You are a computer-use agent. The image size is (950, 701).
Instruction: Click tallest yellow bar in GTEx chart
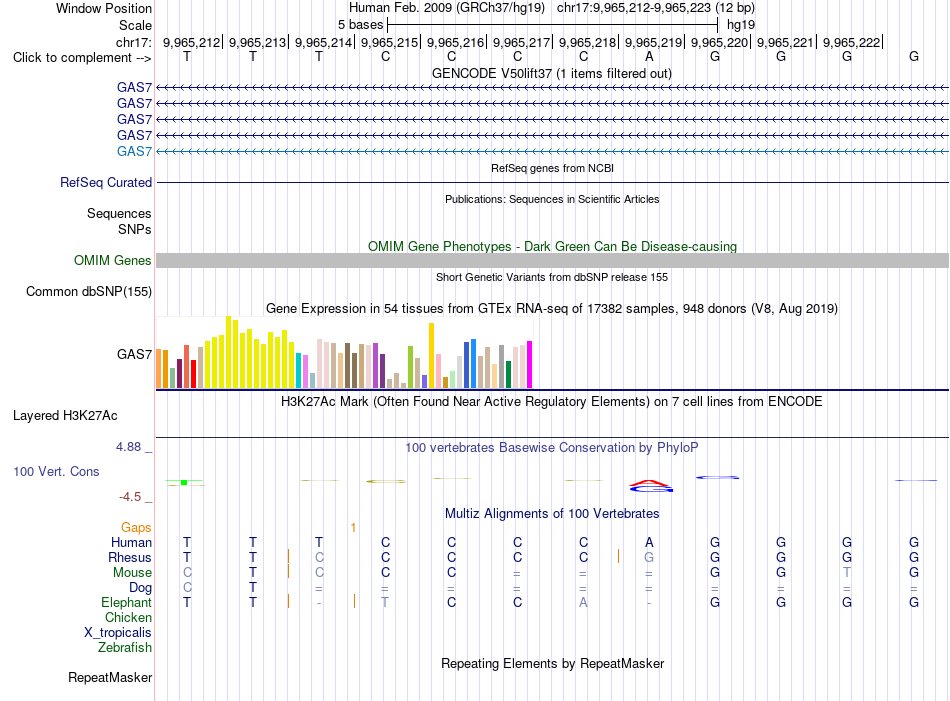pyautogui.click(x=228, y=352)
